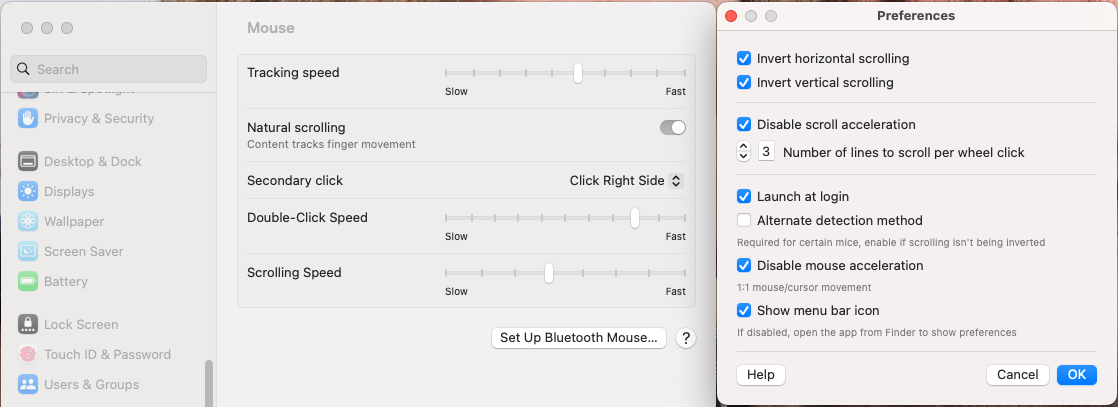Click the question mark help button
1118x407 pixels.
[685, 338]
